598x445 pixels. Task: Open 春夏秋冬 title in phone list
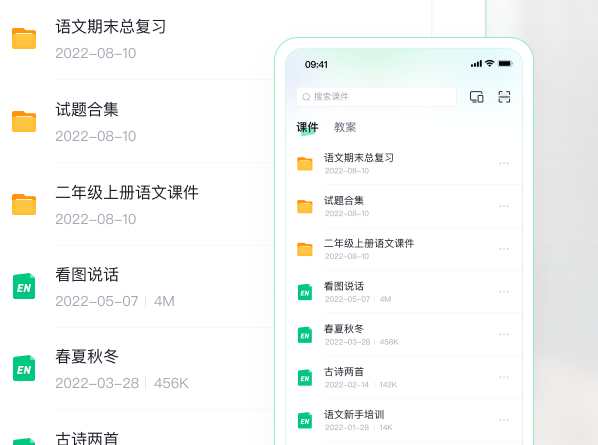click(x=344, y=329)
